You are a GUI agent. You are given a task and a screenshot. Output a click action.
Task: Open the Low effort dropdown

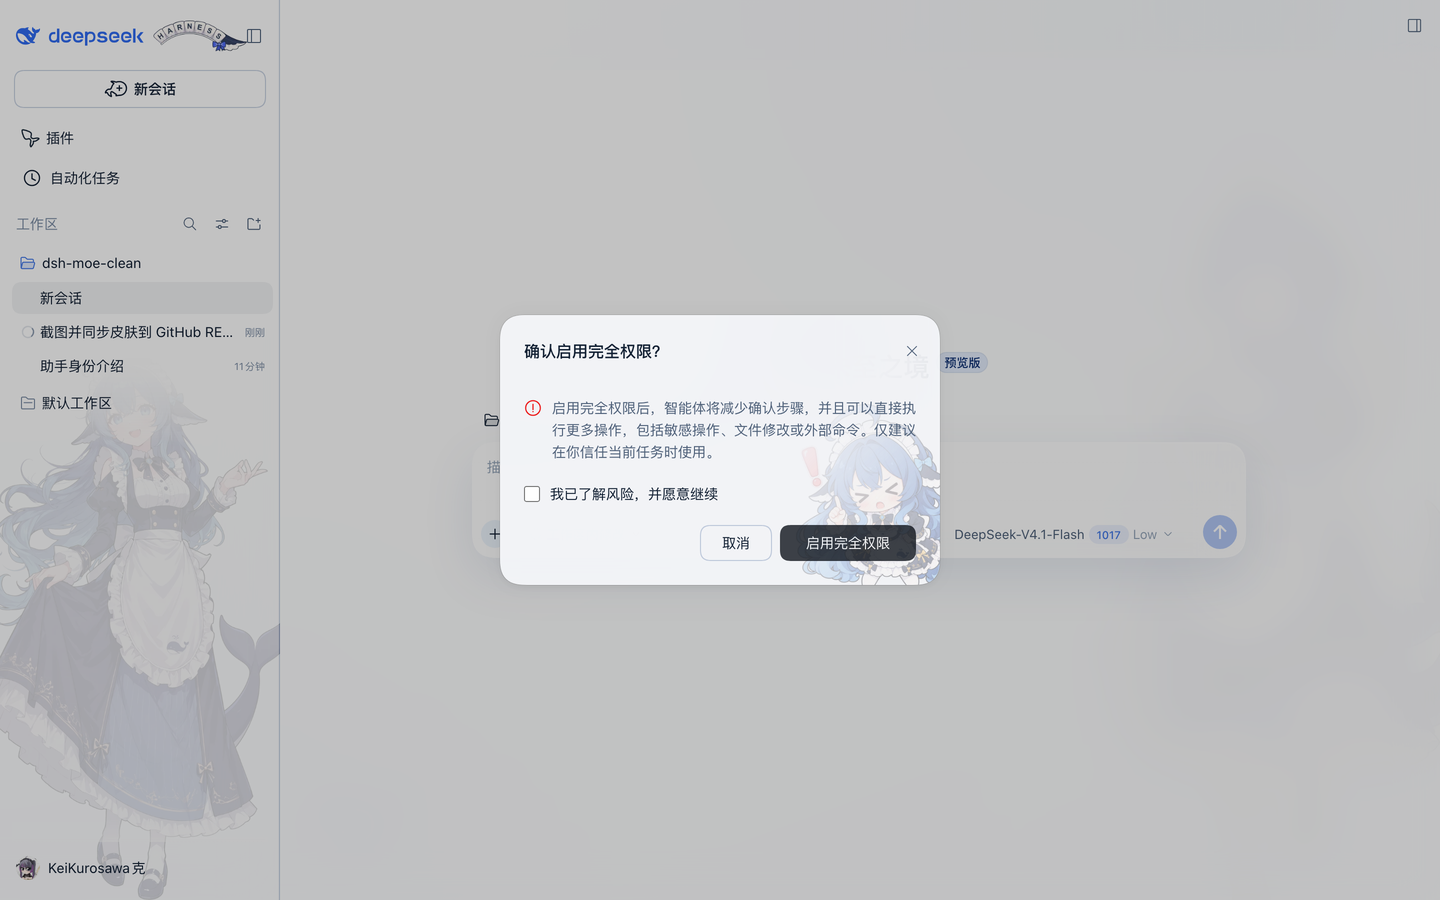coord(1152,535)
